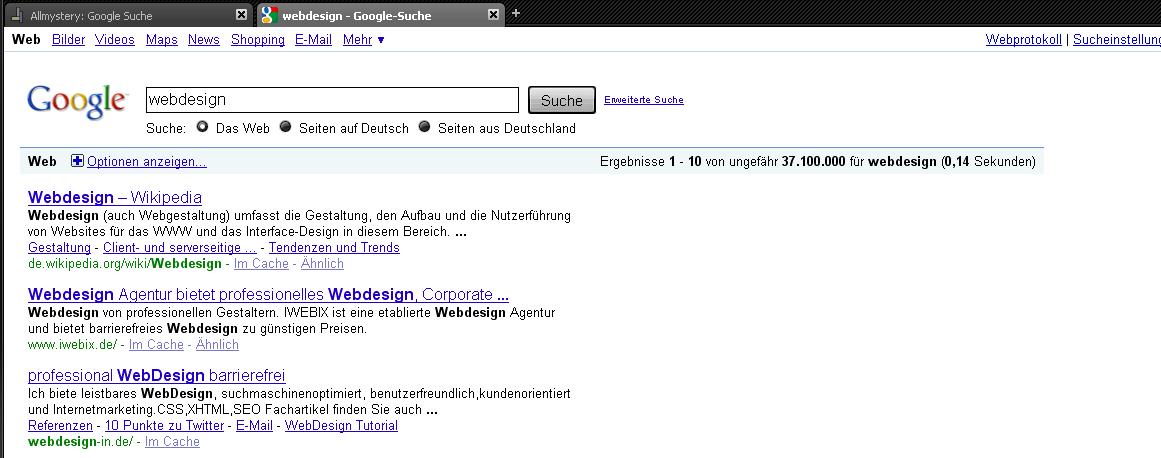This screenshot has width=1161, height=458.
Task: Expand the Mehr dropdown menu
Action: coord(364,40)
